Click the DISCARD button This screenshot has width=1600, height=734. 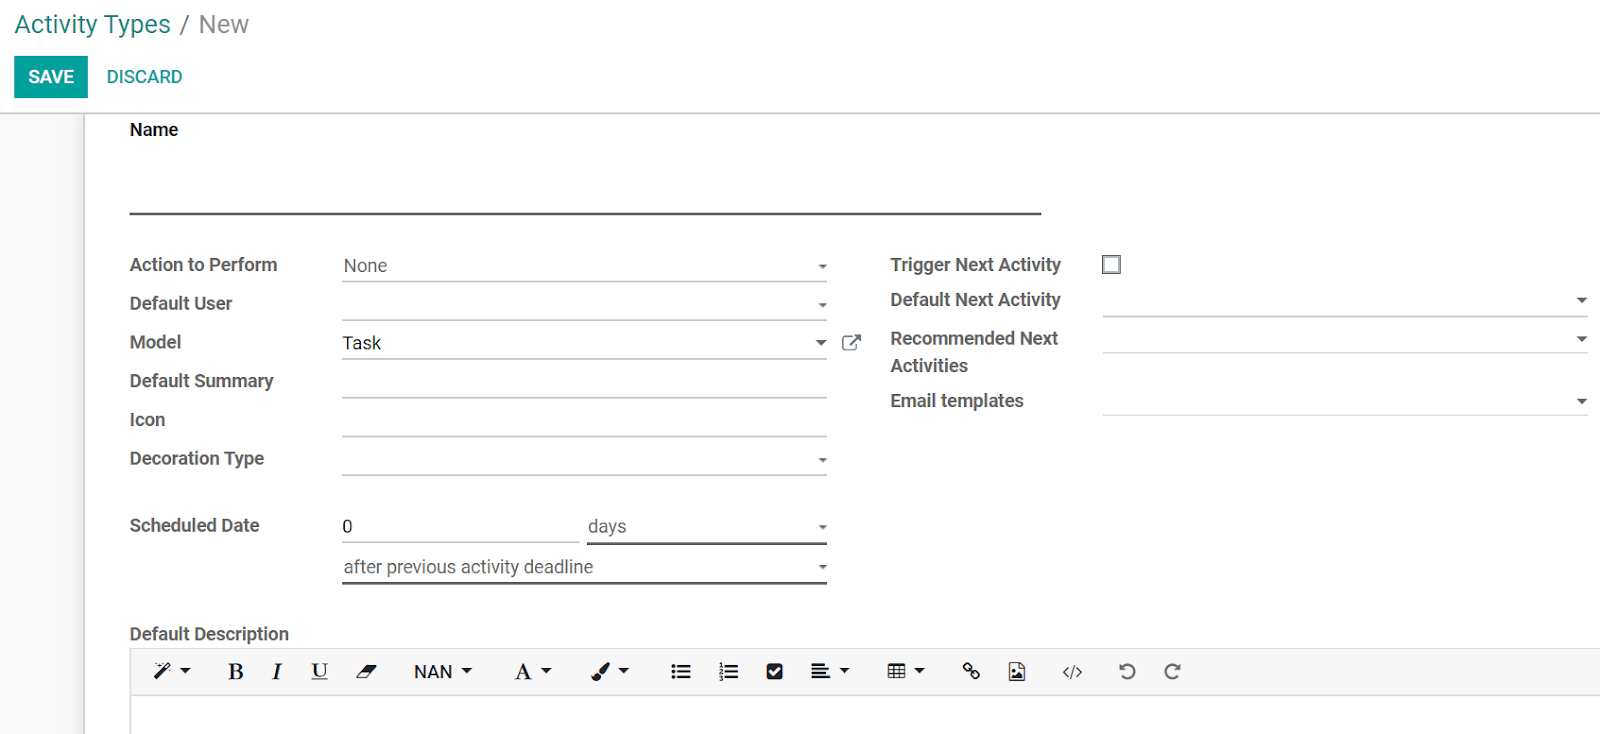pyautogui.click(x=144, y=77)
